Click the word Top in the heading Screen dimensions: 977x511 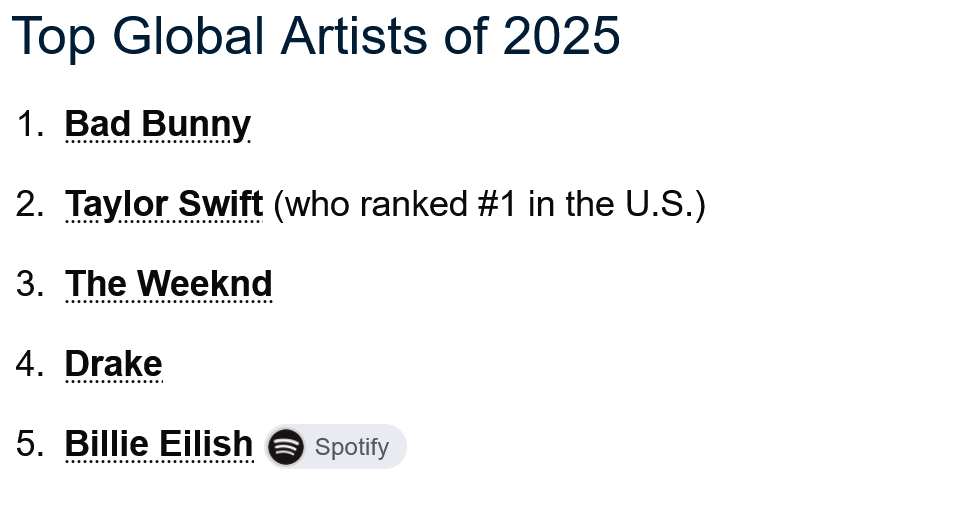pyautogui.click(x=53, y=37)
